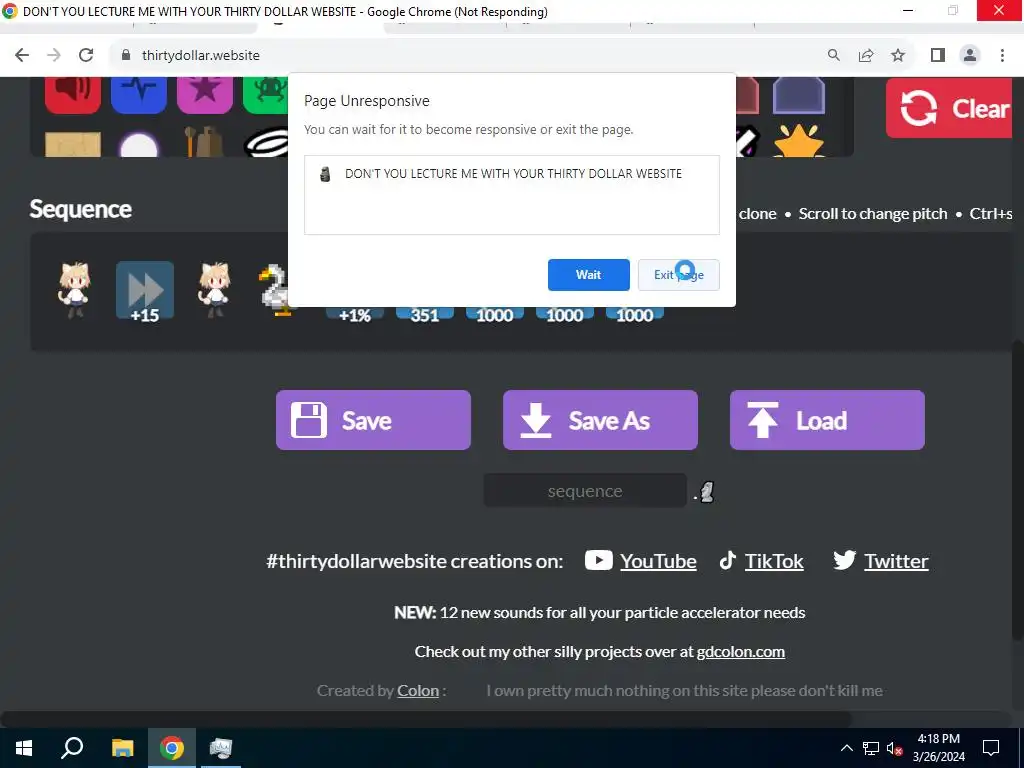Reload the page

(86, 56)
